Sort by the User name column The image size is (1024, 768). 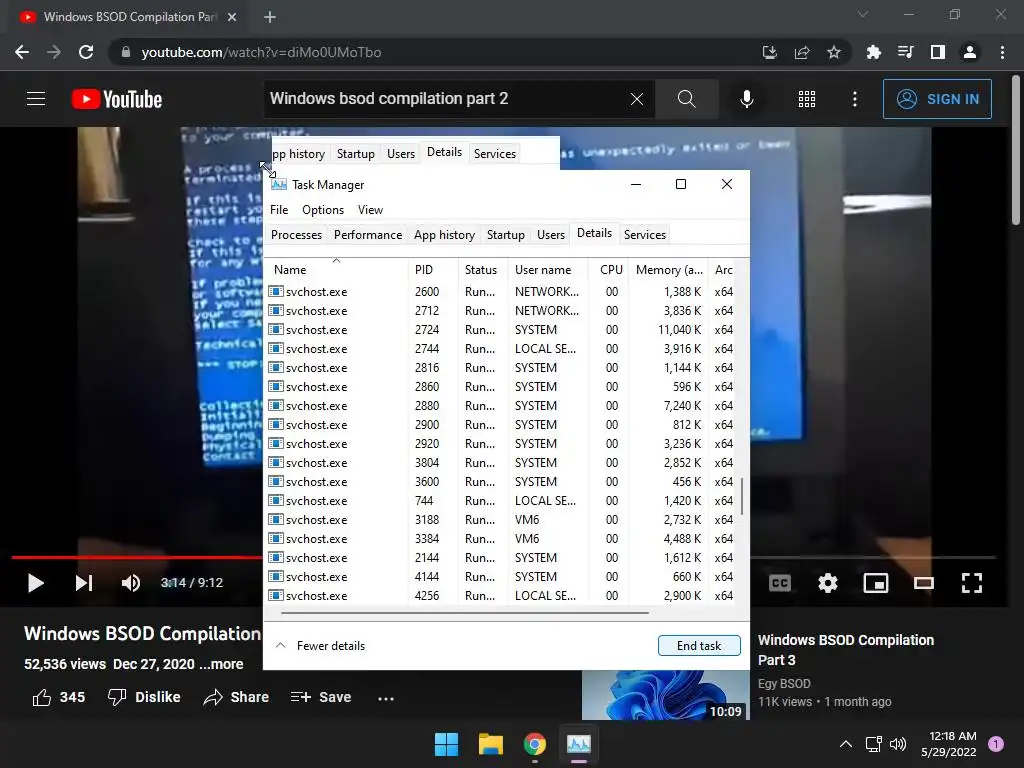[547, 270]
